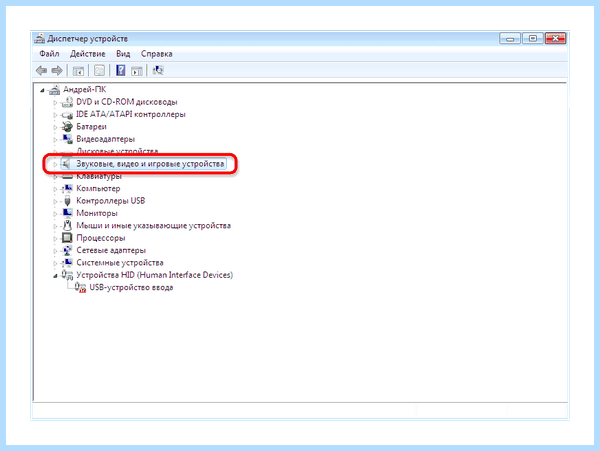Screen dimensions: 600x451
Task: Minimize the Диспетчер устройств window
Action: coord(510,38)
